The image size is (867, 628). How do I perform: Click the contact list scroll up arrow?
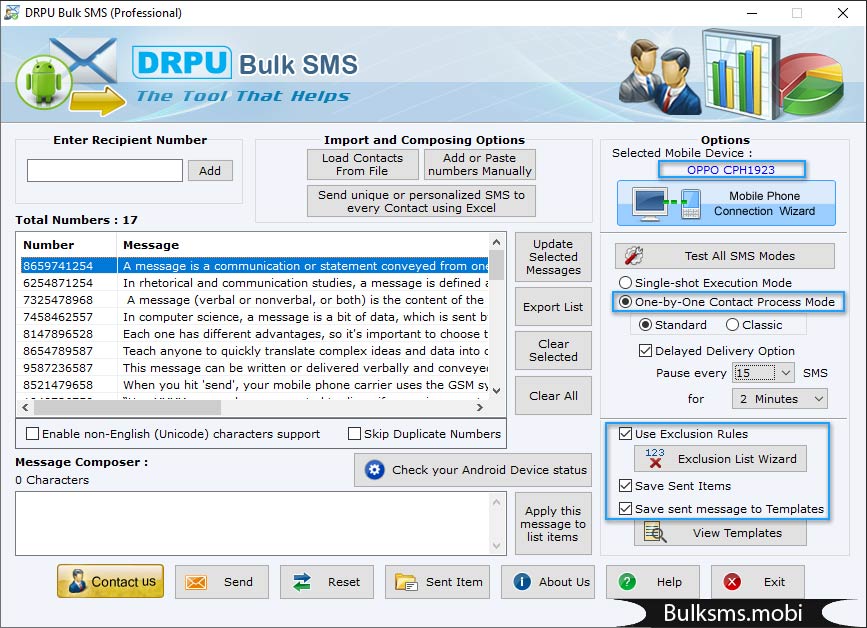click(497, 242)
